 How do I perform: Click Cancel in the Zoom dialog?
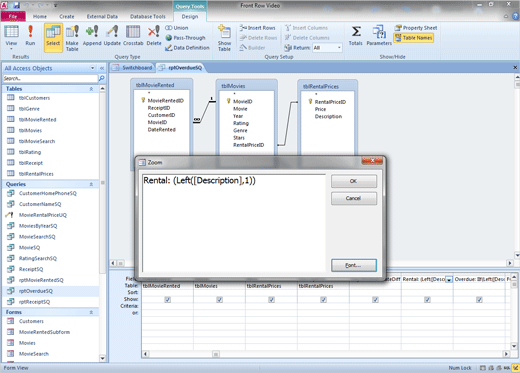click(x=354, y=198)
